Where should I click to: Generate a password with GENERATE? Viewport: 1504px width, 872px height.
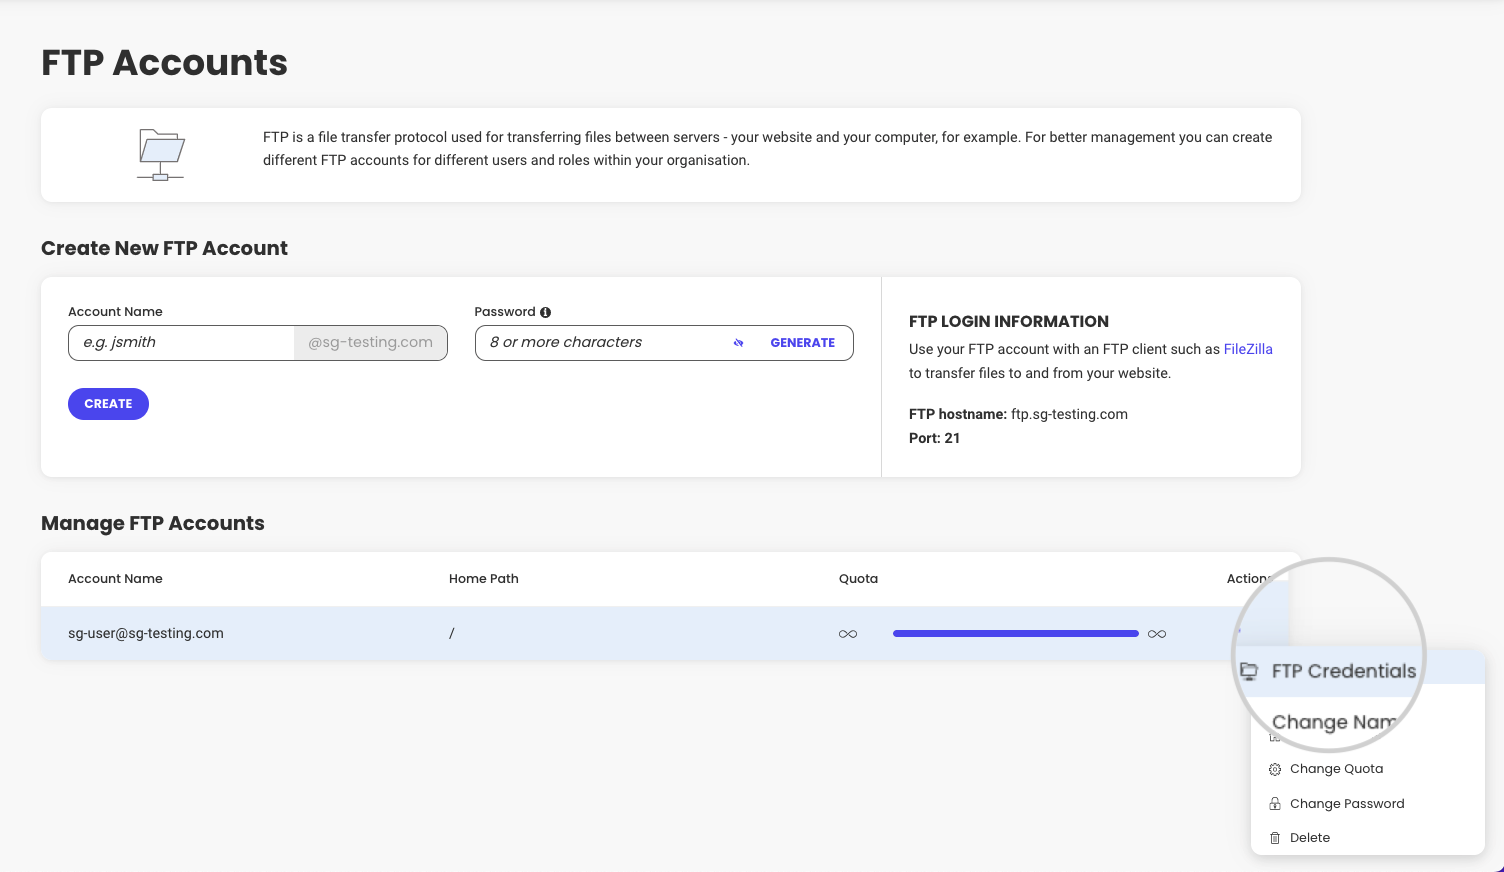coord(802,343)
